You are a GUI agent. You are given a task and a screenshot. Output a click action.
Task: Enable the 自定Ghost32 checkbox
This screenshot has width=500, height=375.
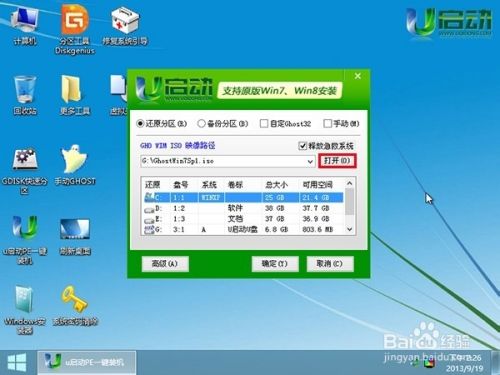click(x=264, y=124)
